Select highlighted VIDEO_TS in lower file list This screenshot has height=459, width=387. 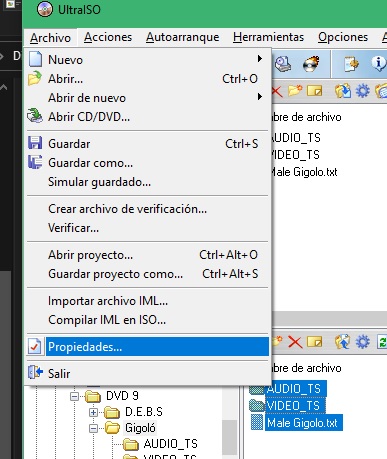pyautogui.click(x=295, y=406)
